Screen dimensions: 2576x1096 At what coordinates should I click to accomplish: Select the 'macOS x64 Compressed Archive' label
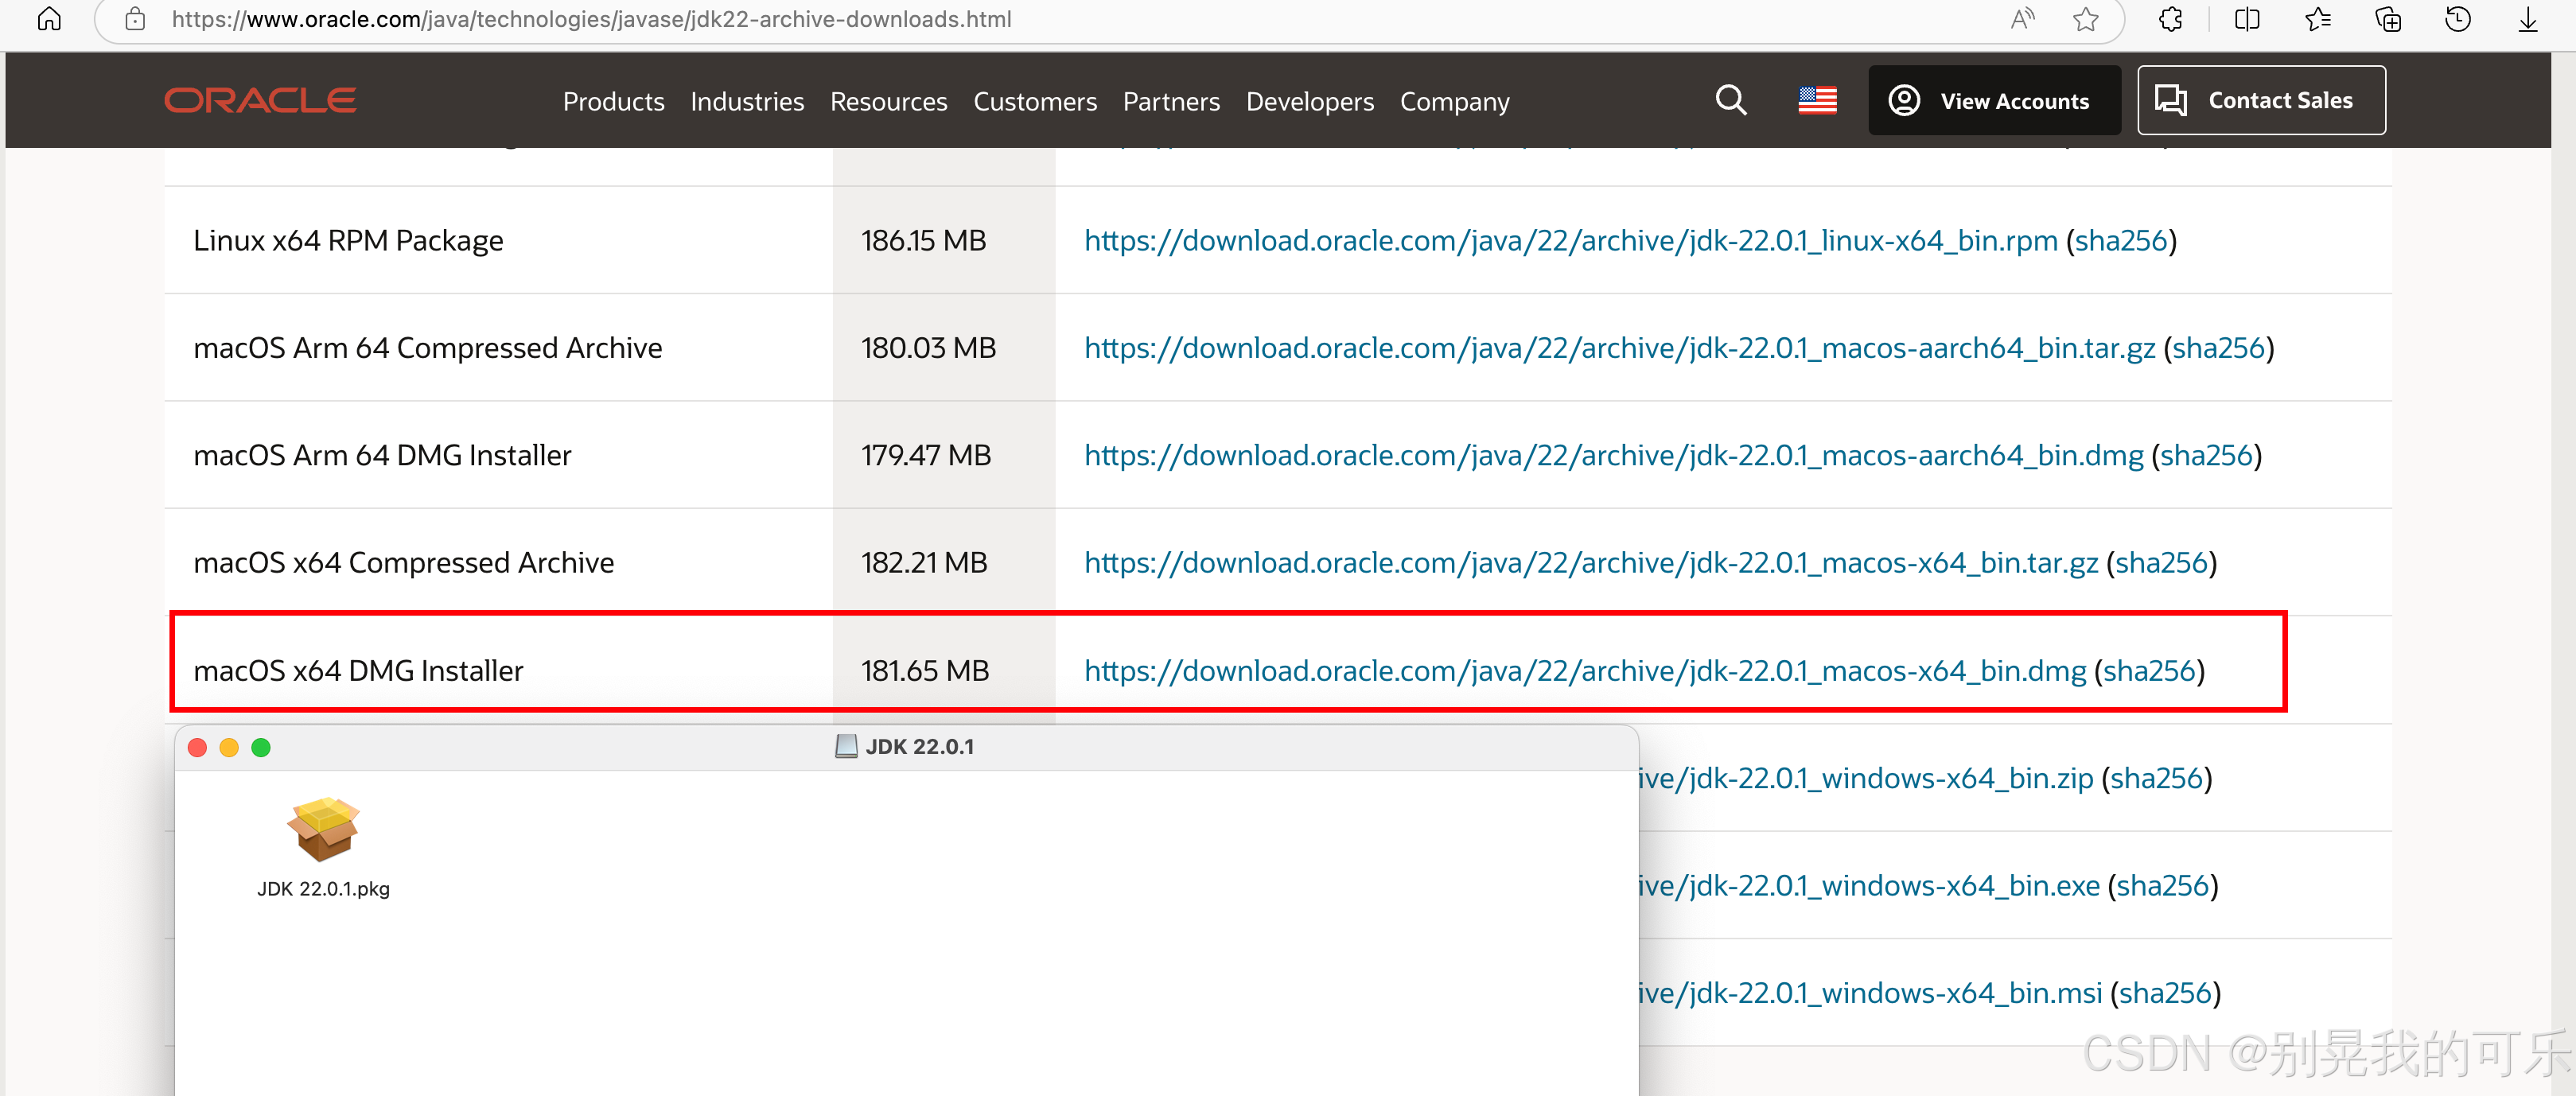point(404,562)
